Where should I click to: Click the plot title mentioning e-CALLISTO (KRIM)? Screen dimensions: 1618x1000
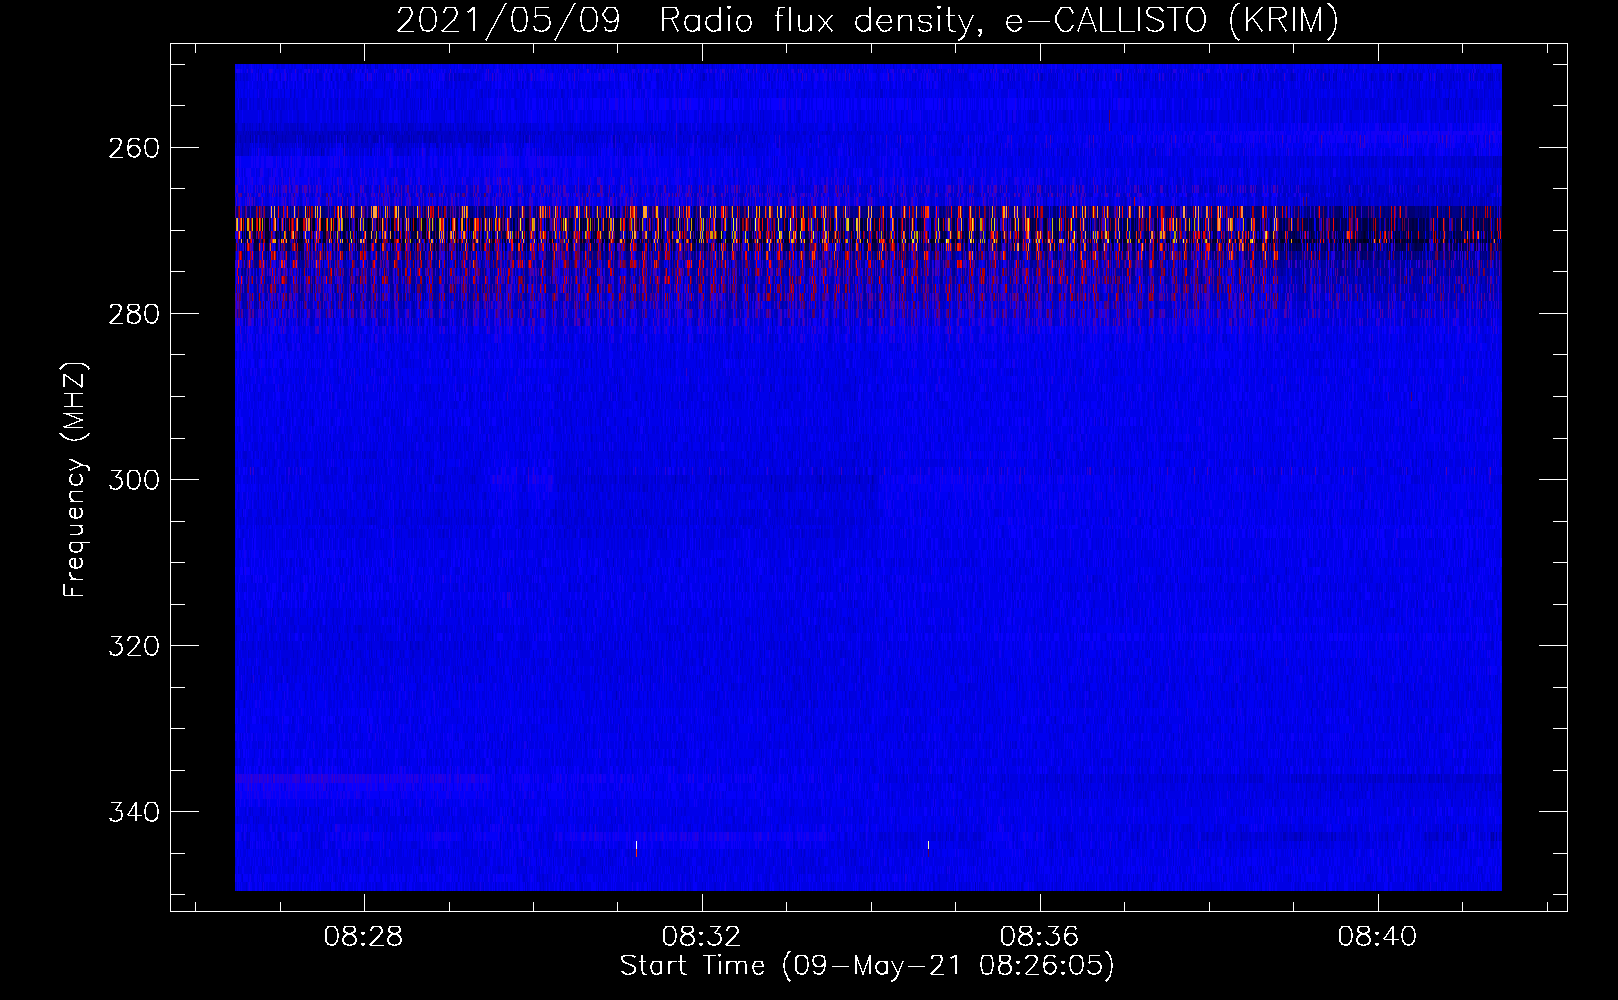(867, 20)
